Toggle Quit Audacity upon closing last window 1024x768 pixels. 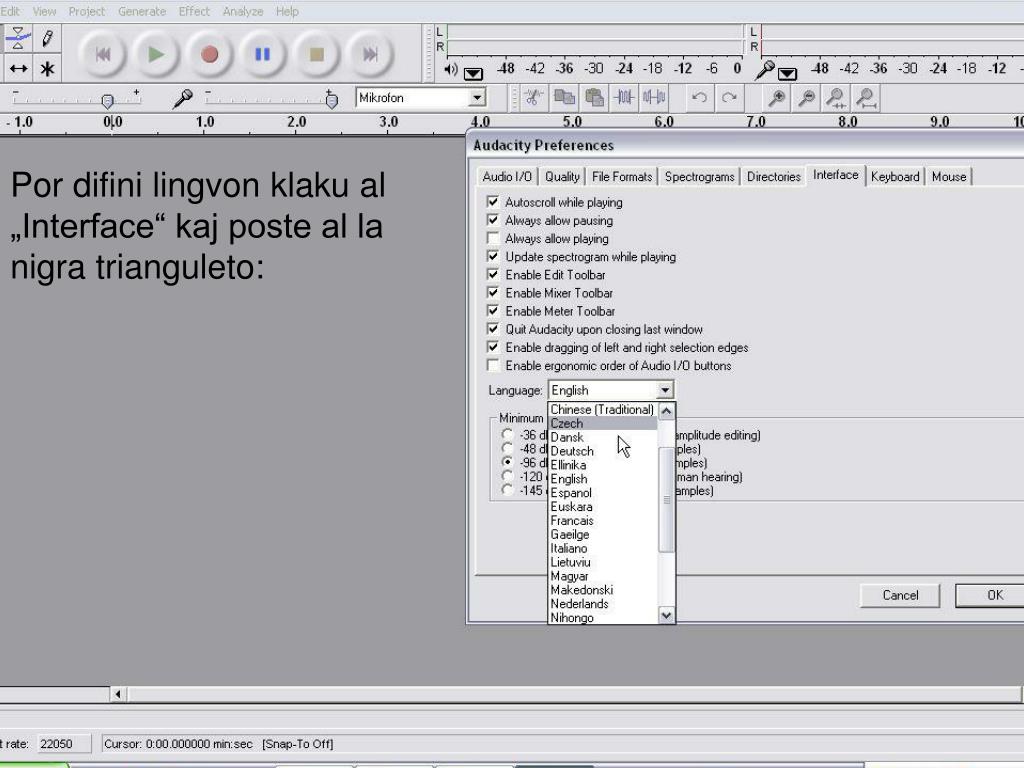pyautogui.click(x=493, y=329)
